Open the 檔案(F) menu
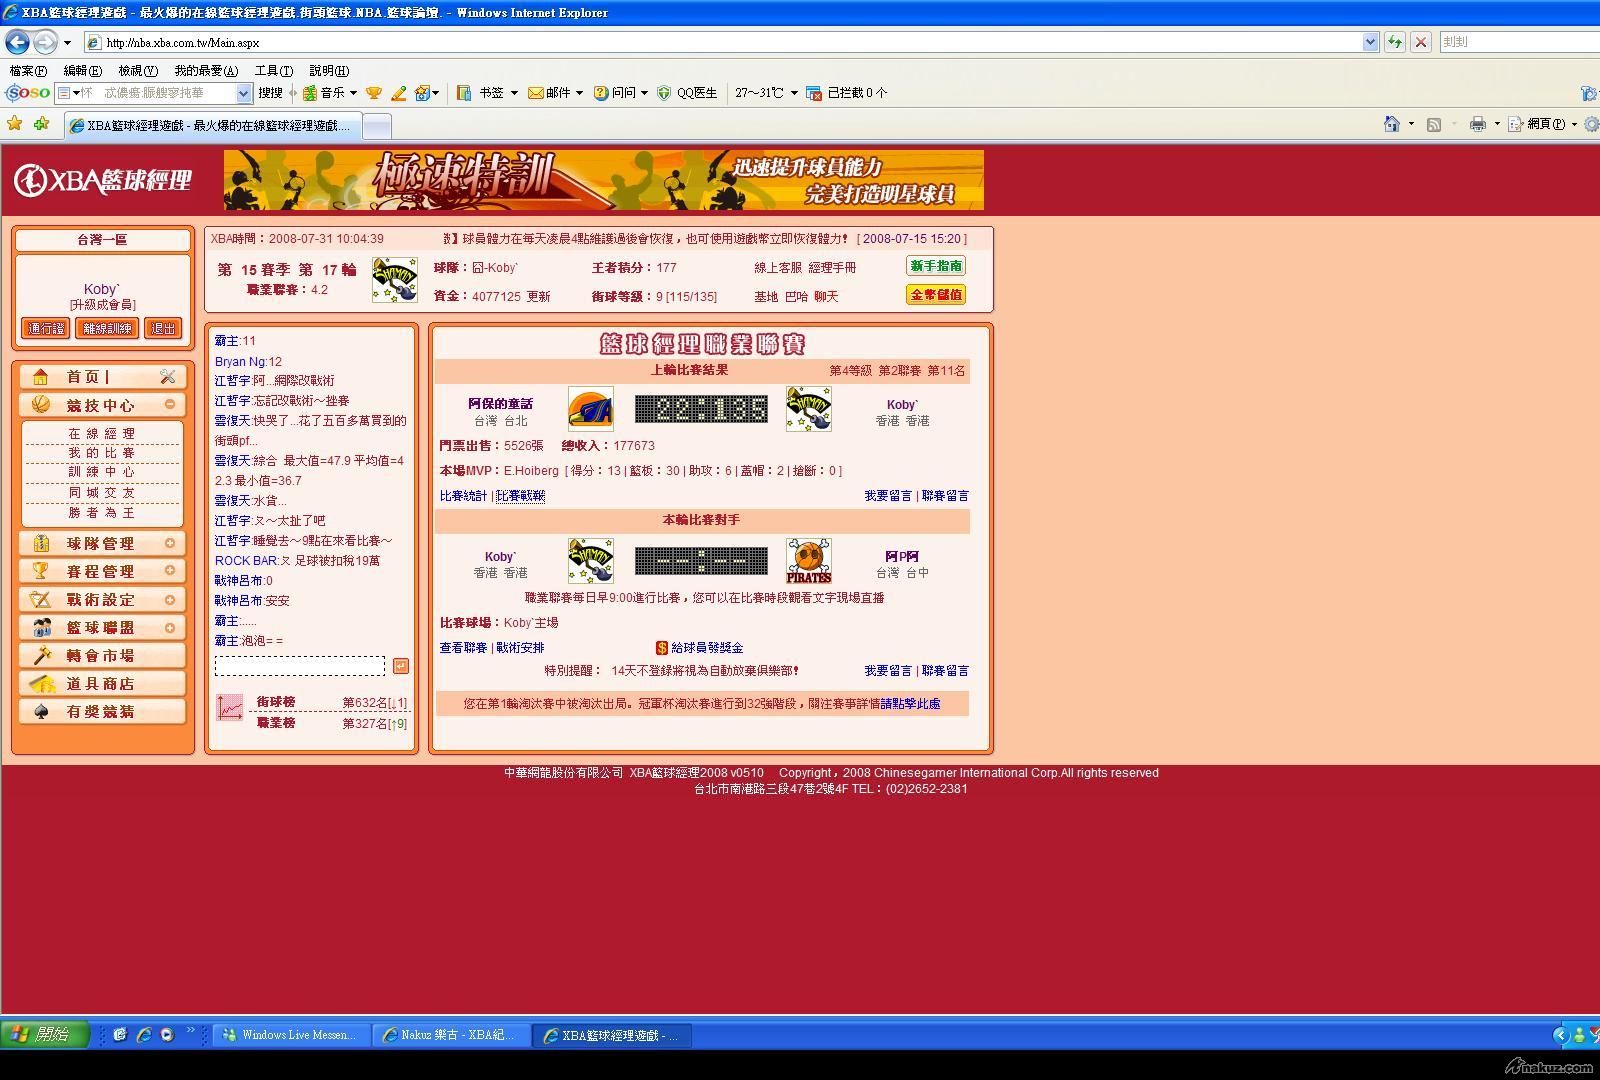This screenshot has height=1080, width=1600. (28, 70)
